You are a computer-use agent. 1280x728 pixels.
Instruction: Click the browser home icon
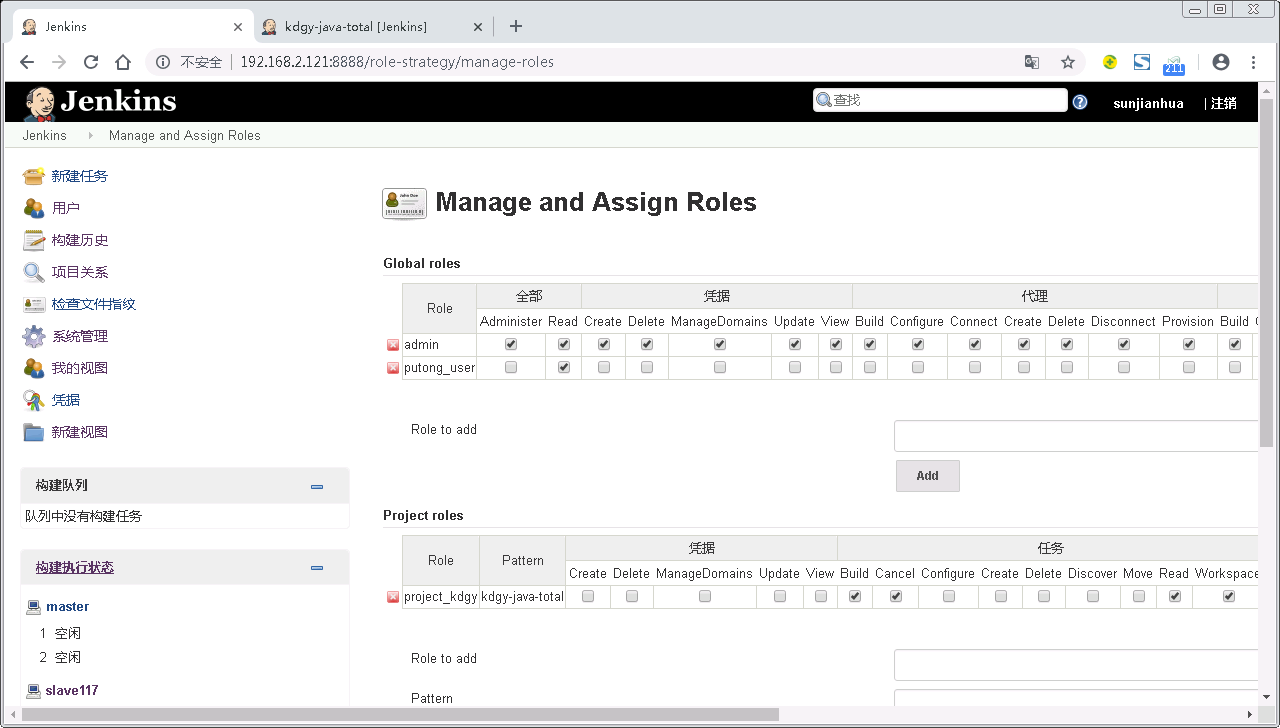click(123, 62)
